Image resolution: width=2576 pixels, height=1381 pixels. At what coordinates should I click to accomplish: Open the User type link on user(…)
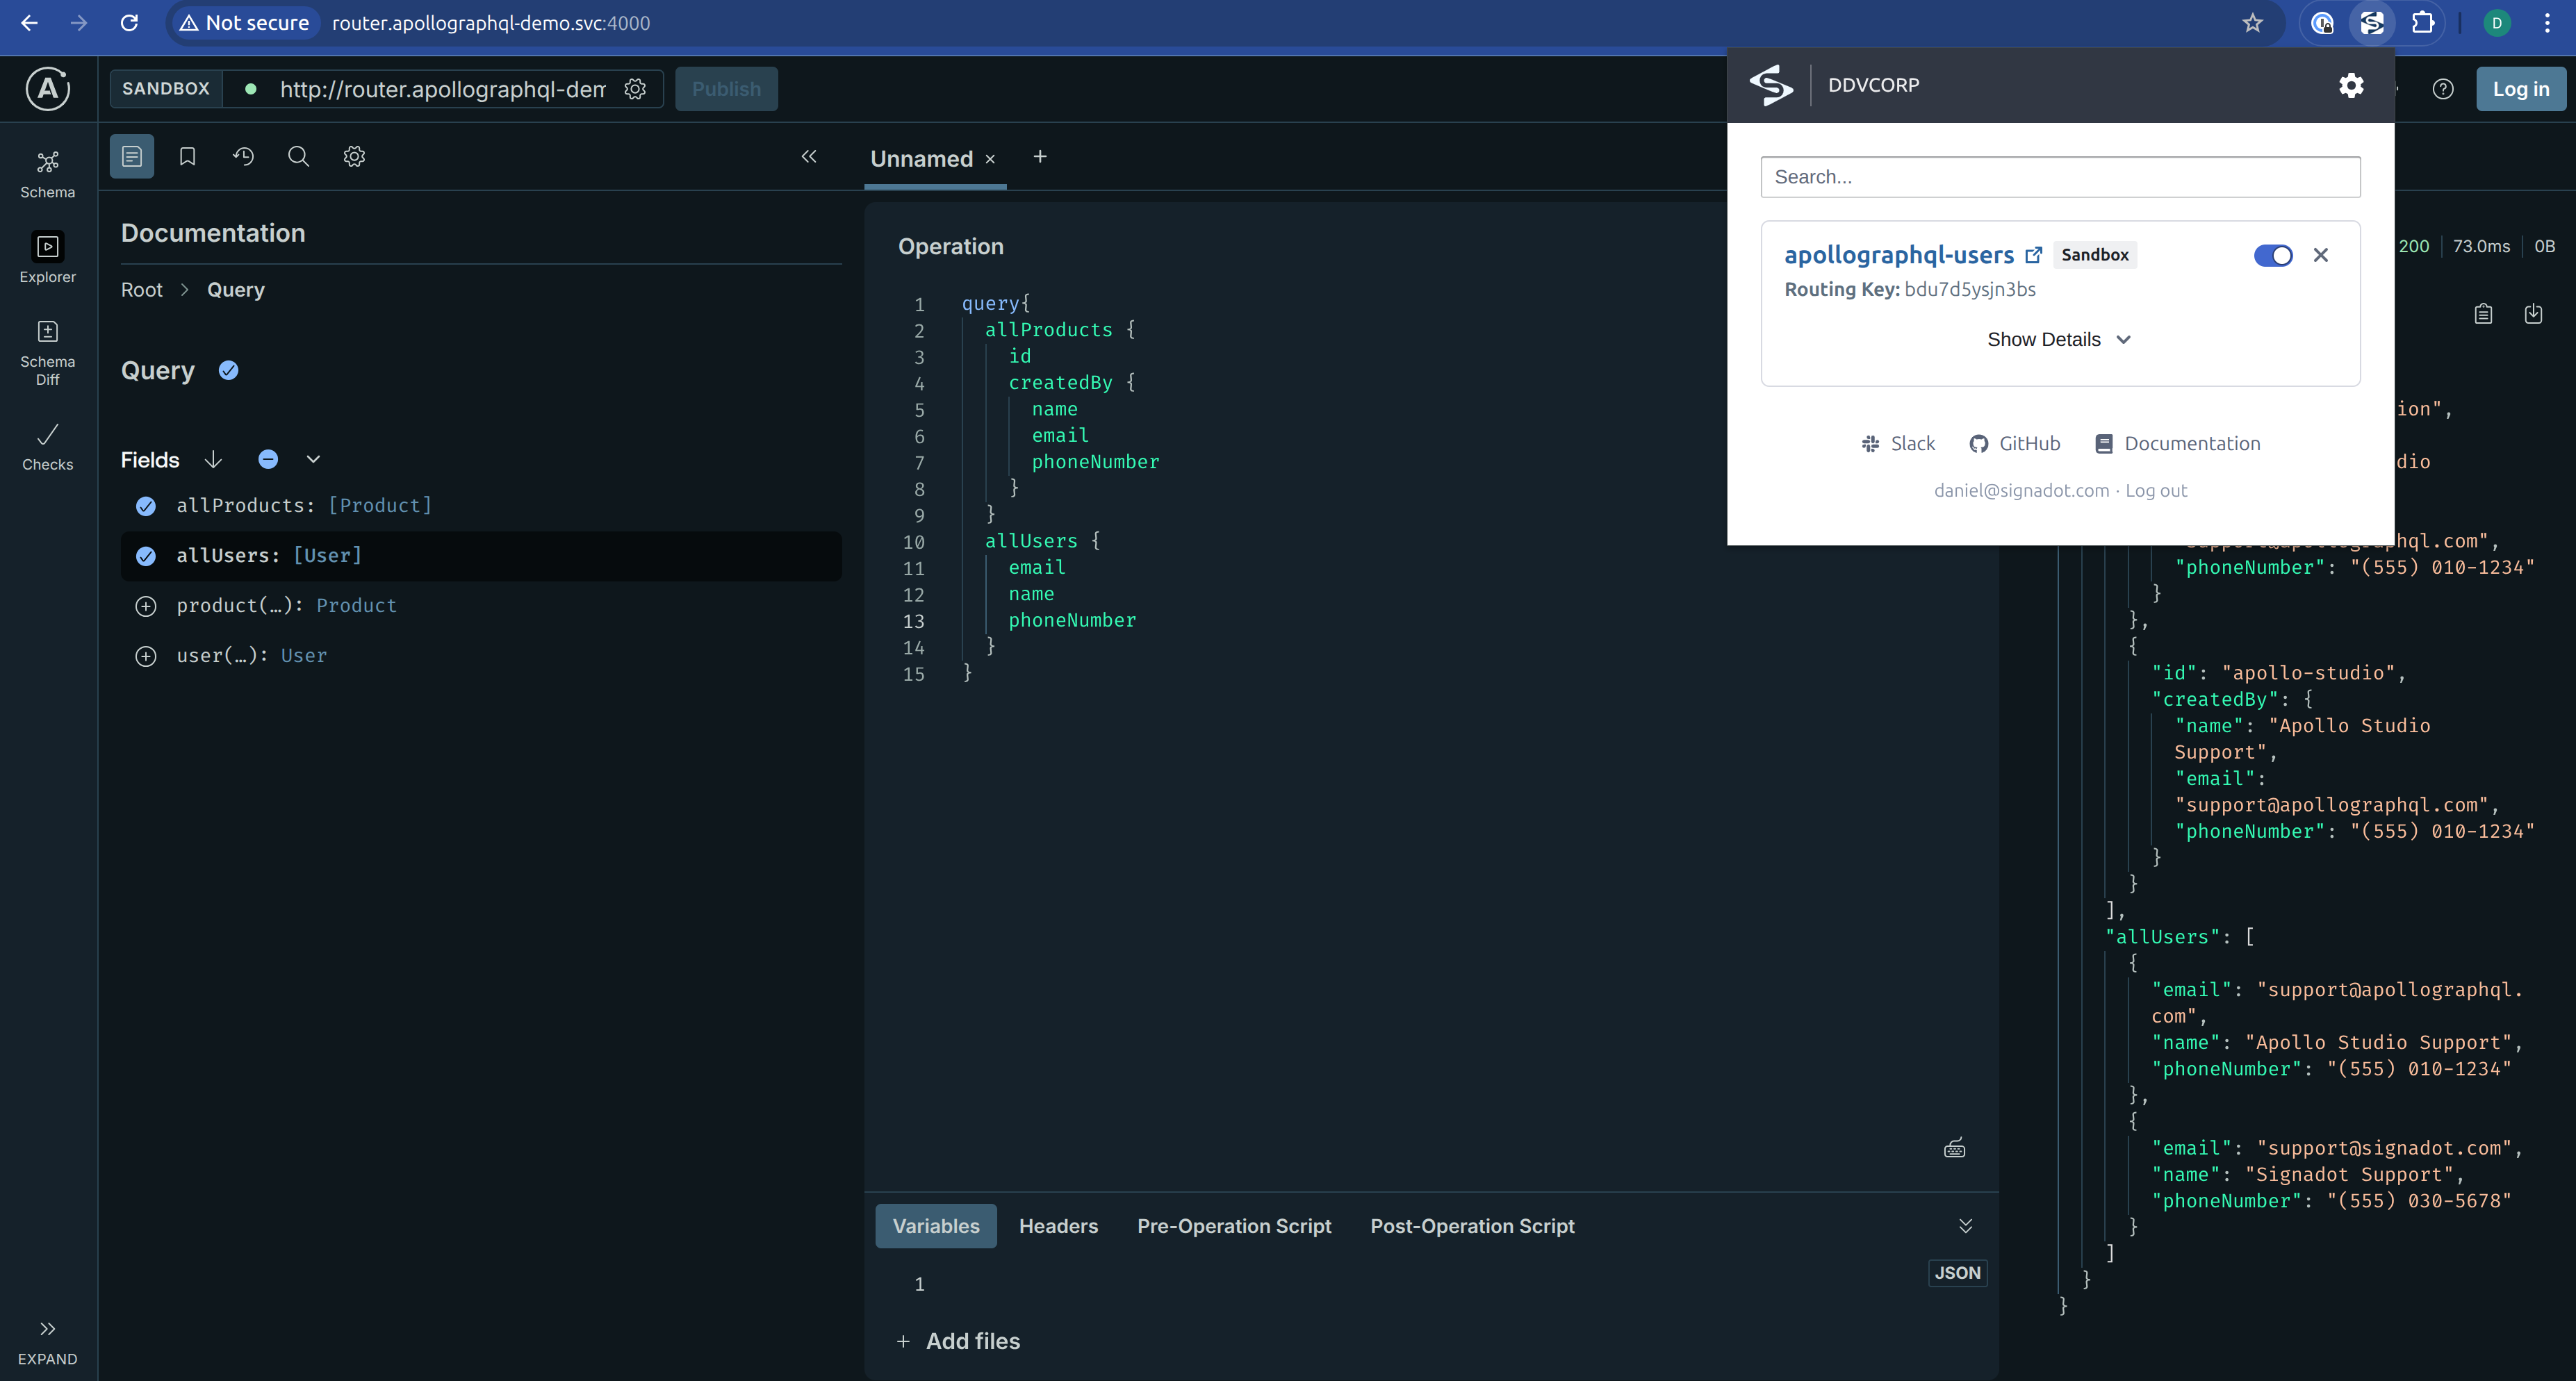pos(304,656)
